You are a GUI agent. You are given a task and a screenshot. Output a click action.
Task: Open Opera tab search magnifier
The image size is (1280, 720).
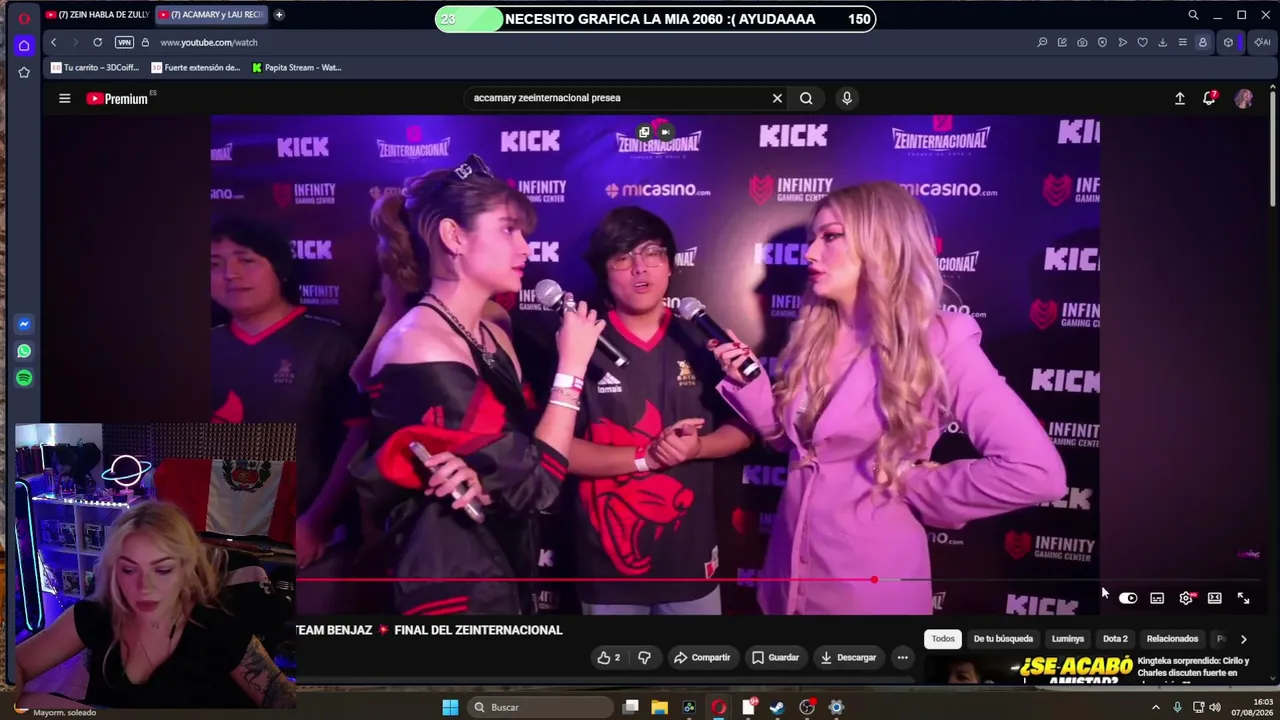(1193, 15)
